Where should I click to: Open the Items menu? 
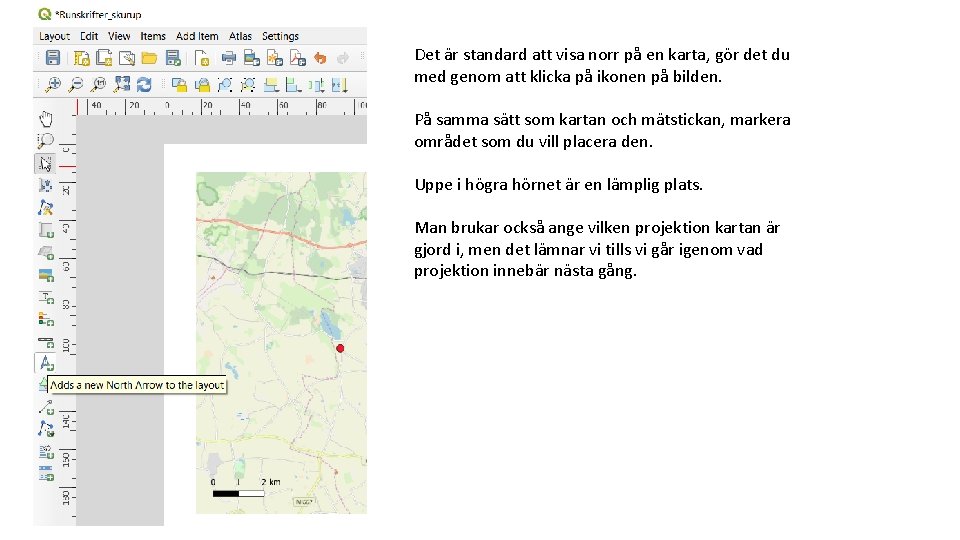pos(152,36)
